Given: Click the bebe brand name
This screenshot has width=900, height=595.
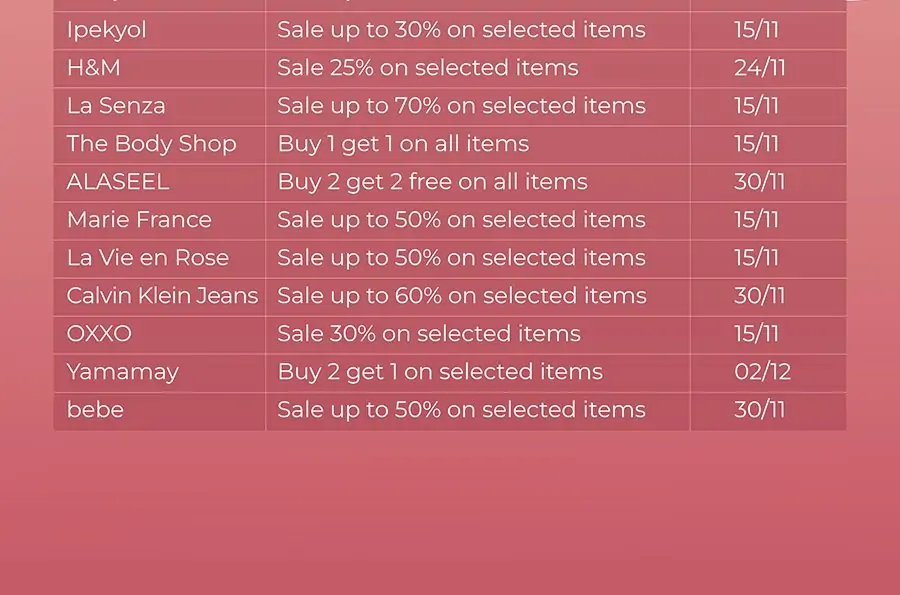Looking at the screenshot, I should click(95, 410).
